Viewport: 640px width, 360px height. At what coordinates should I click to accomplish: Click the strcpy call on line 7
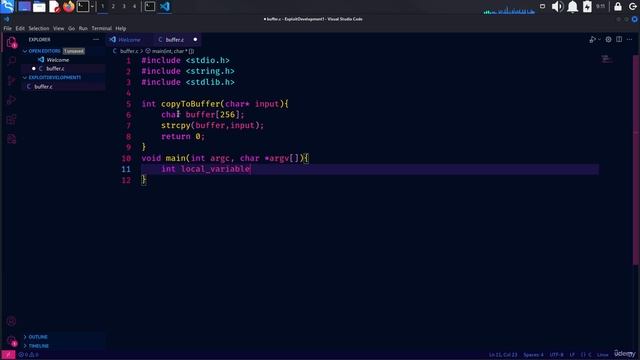176,126
